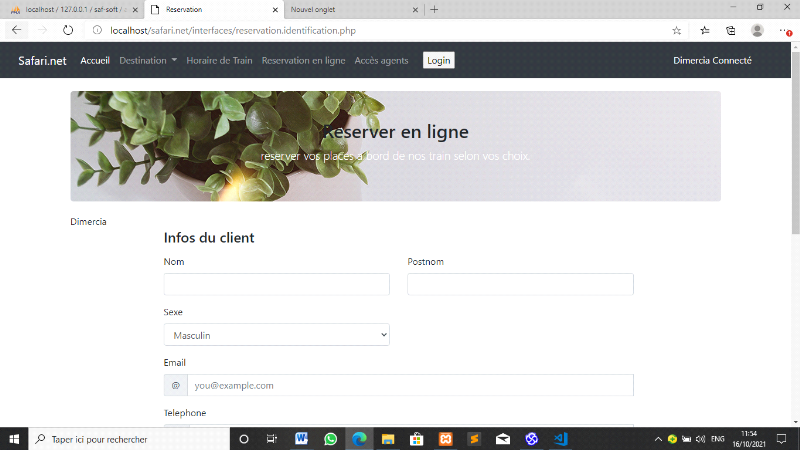
Task: Open Sublime Text from taskbar
Action: [x=474, y=439]
